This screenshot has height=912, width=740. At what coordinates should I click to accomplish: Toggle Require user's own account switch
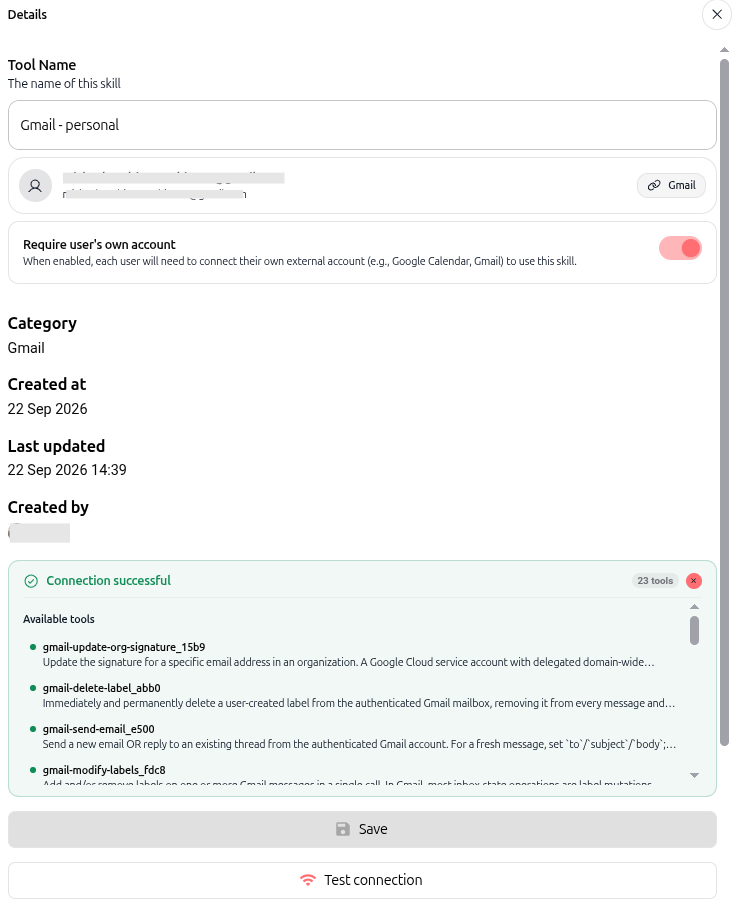680,248
